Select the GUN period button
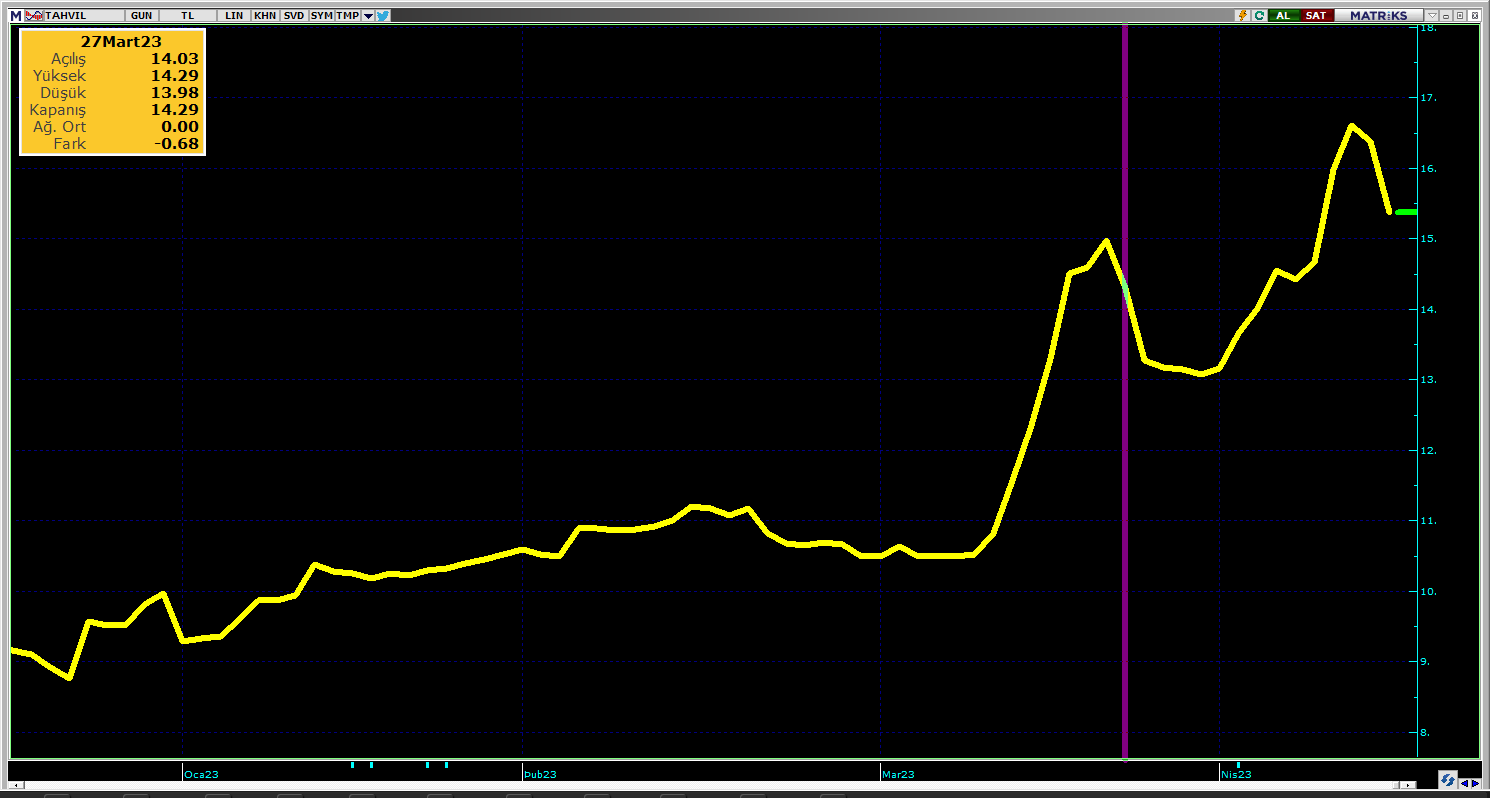This screenshot has width=1490, height=798. [141, 16]
